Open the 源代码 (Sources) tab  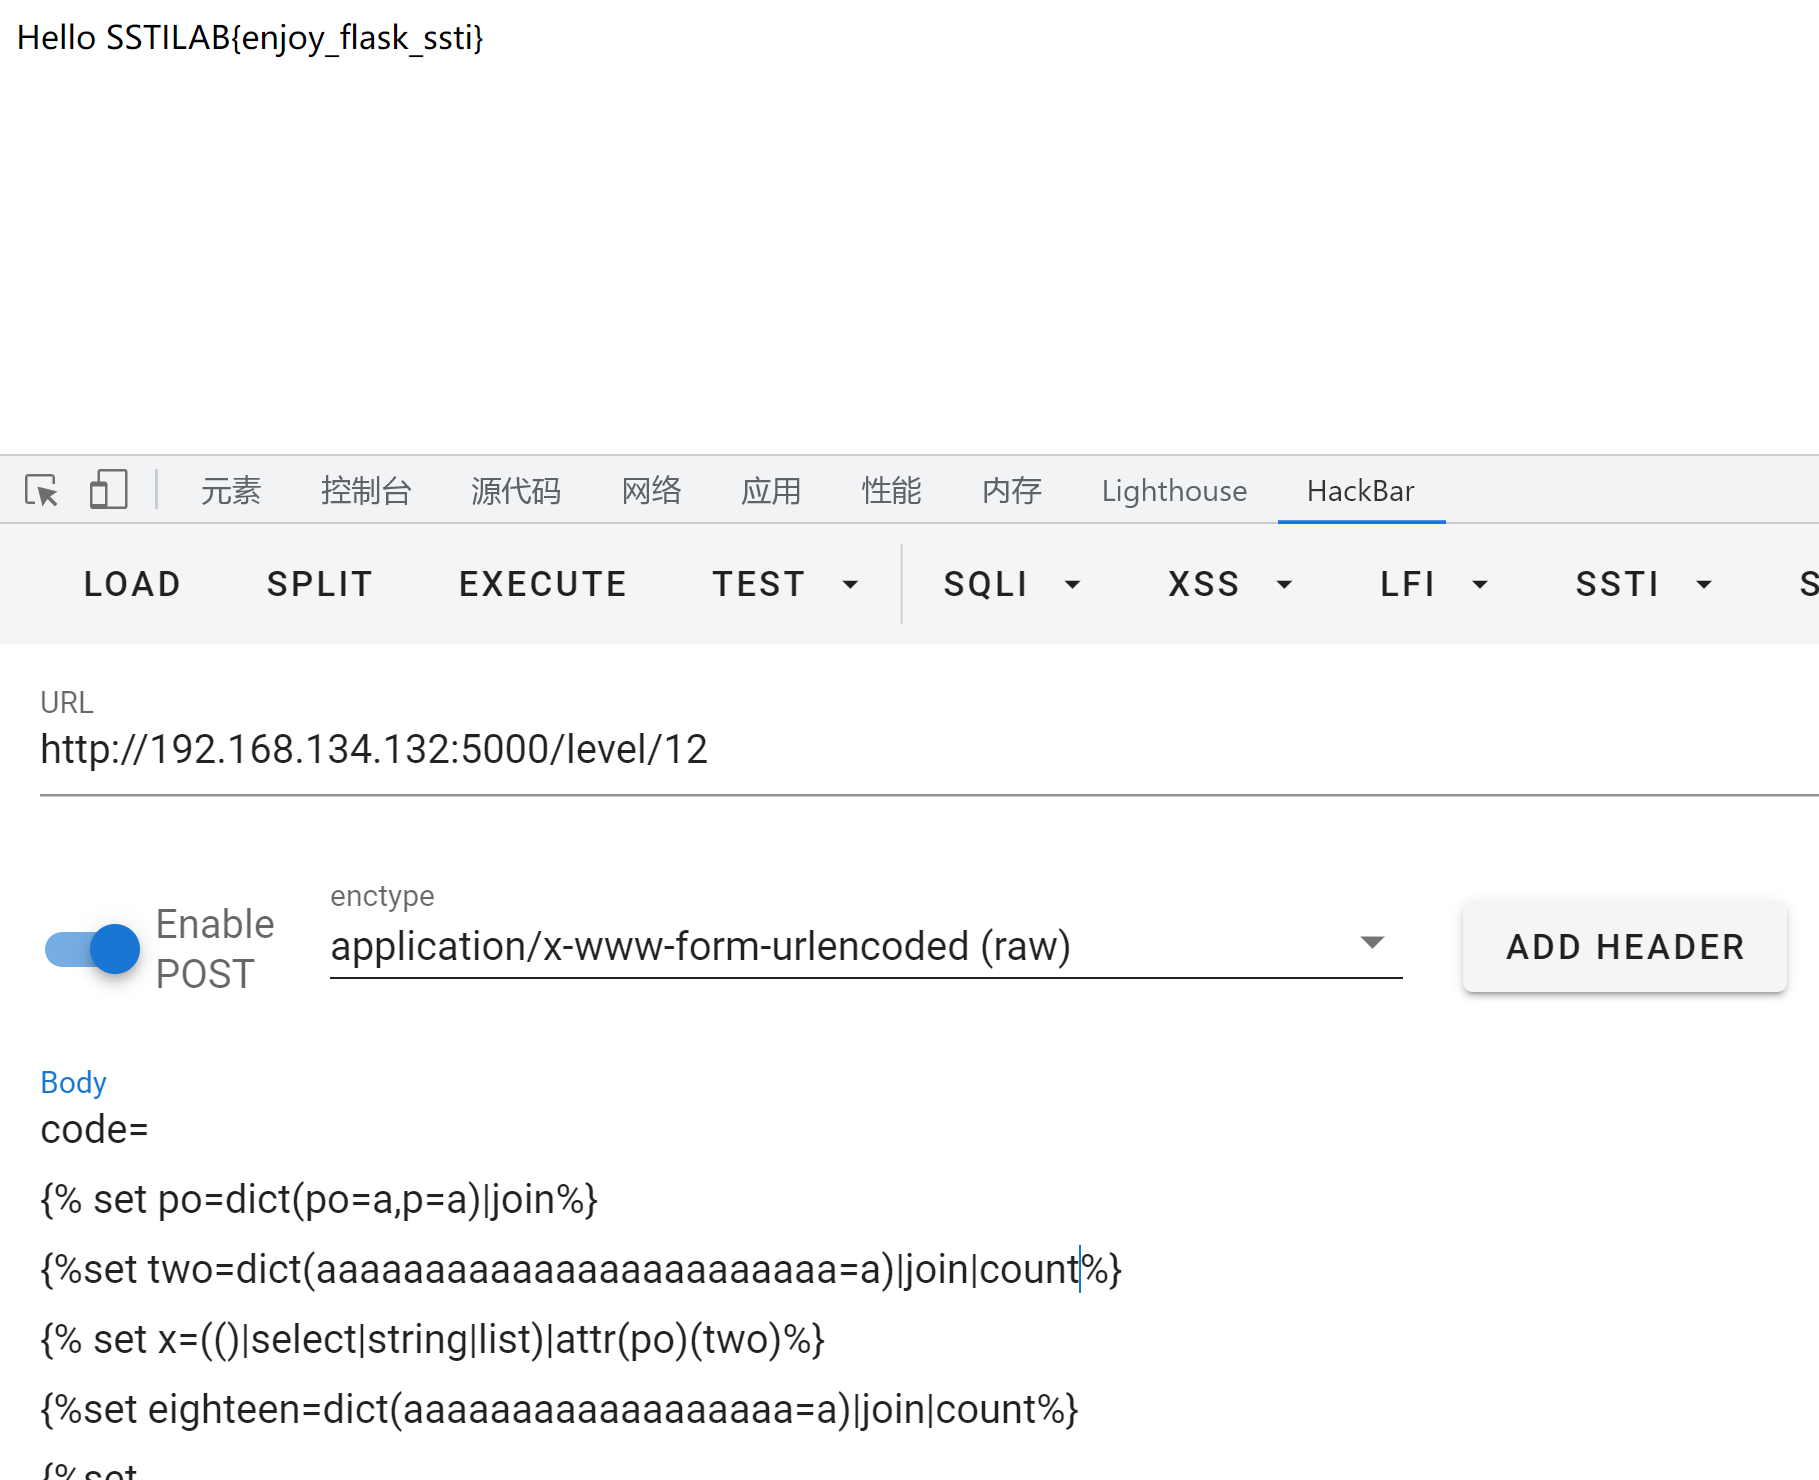coord(516,491)
